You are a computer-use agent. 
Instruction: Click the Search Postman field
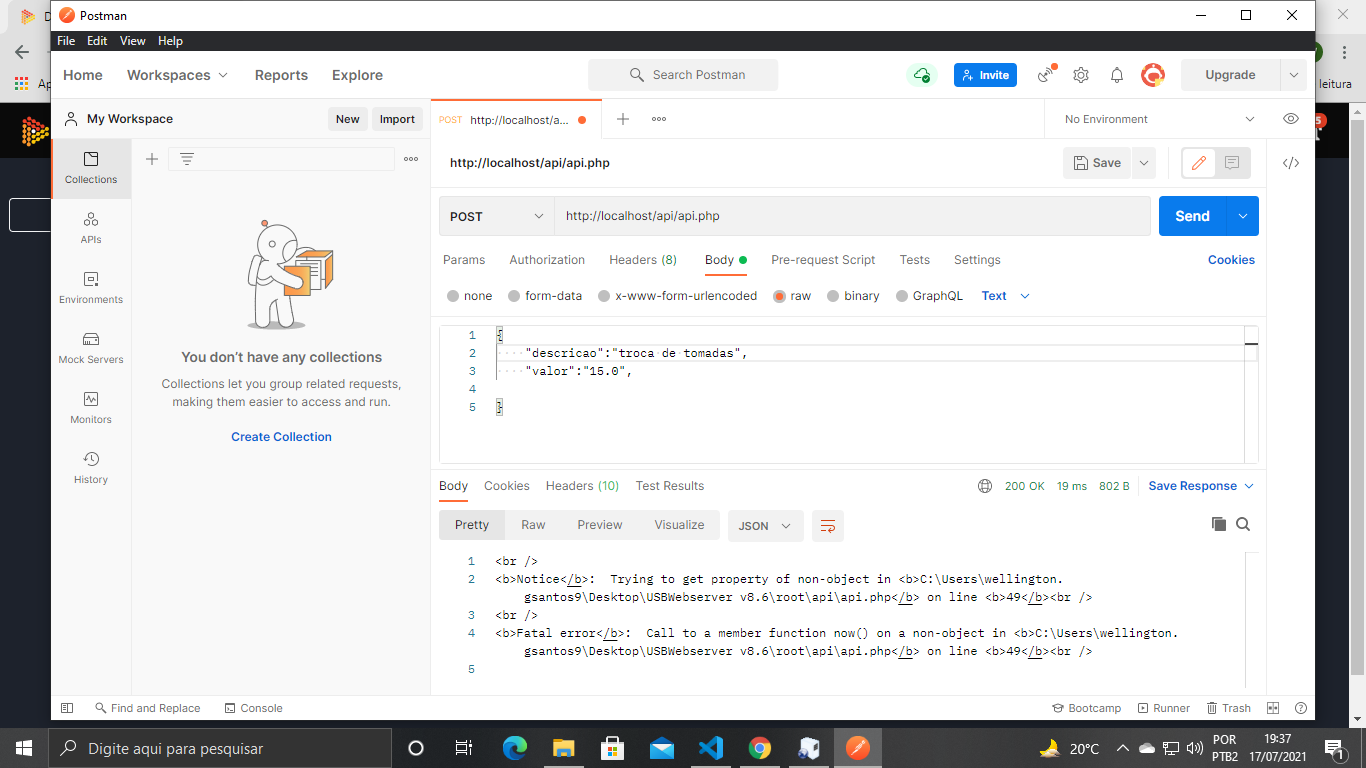point(683,75)
